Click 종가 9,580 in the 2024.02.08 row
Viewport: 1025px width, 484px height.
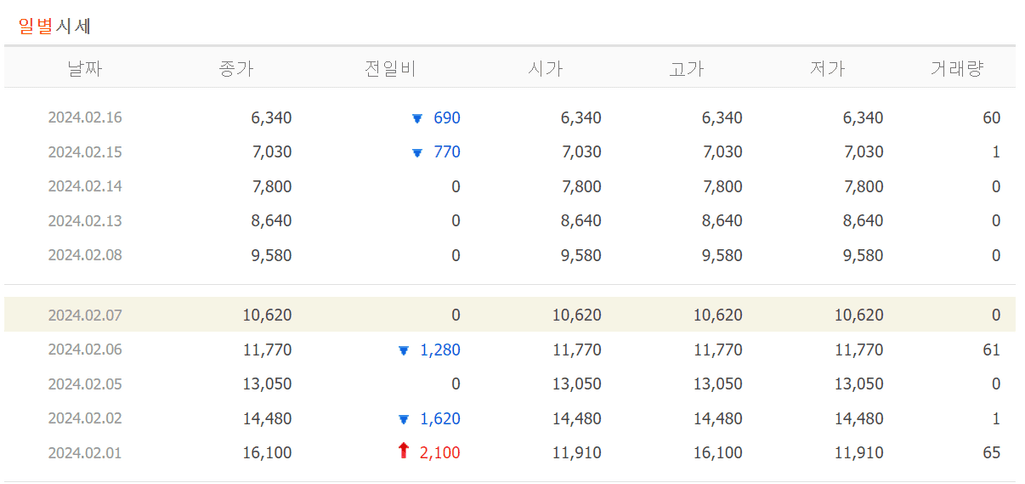271,254
